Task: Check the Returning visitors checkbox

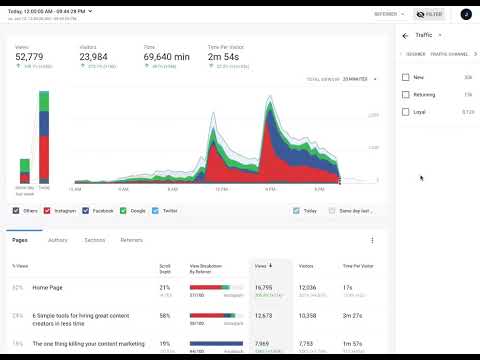Action: coord(406,95)
